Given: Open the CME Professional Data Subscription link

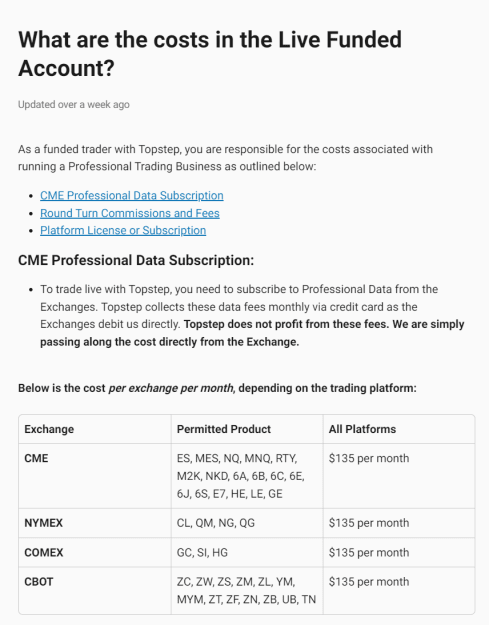Looking at the screenshot, I should tap(132, 196).
